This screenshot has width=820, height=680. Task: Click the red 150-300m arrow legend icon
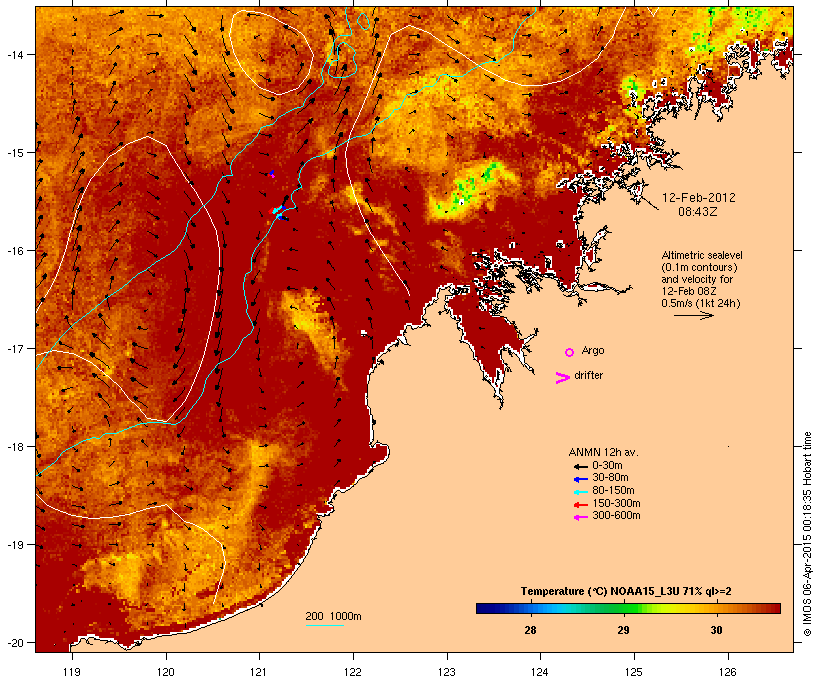(580, 505)
